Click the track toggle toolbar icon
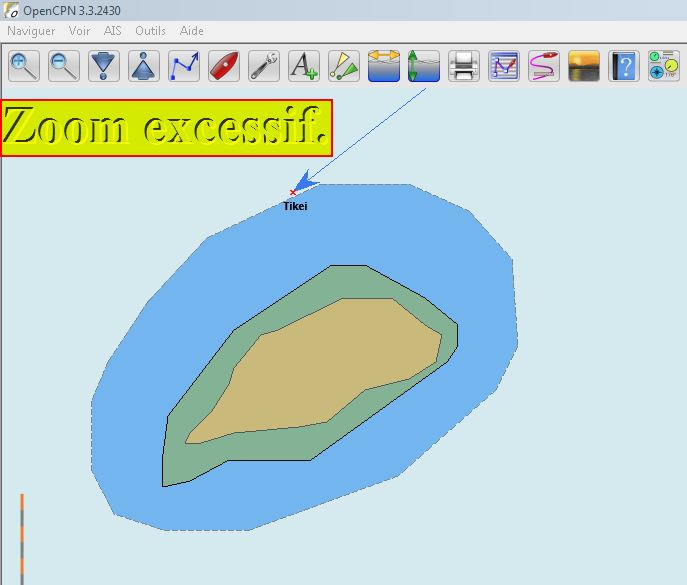The image size is (687, 585). point(544,67)
